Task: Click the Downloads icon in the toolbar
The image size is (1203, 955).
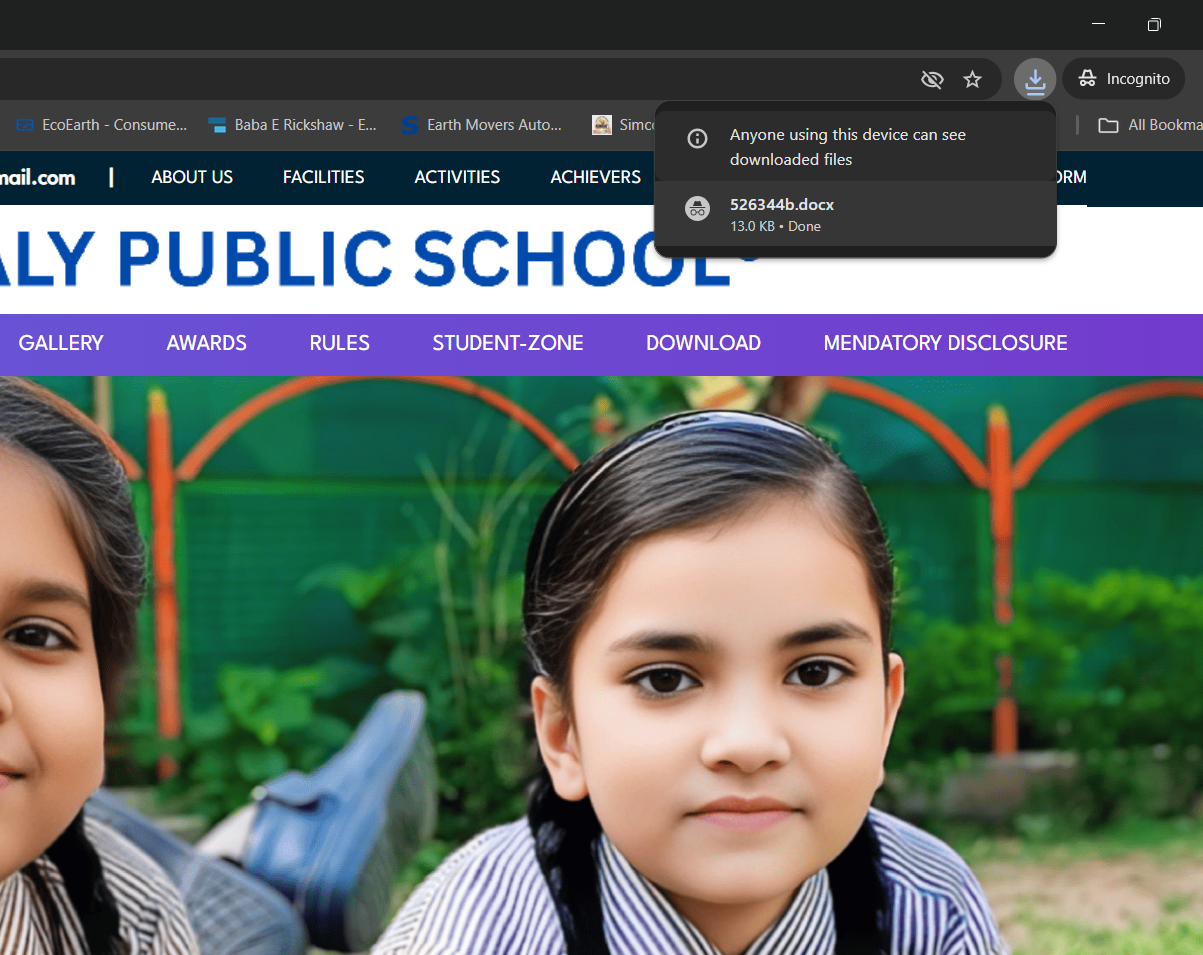Action: [1034, 79]
